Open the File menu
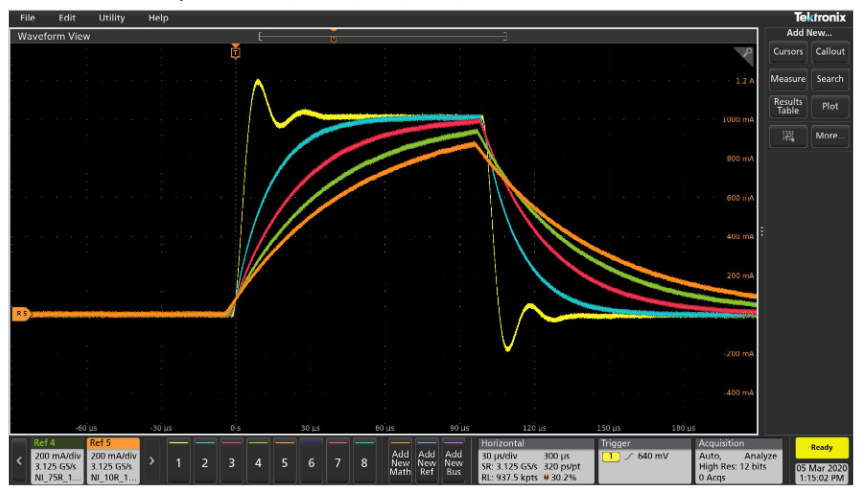The height and width of the screenshot is (492, 862). tap(27, 18)
